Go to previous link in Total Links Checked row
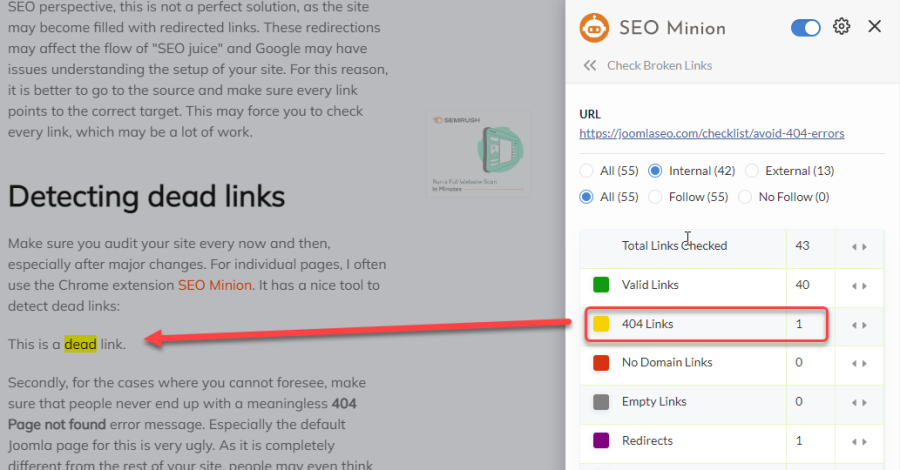 pos(854,247)
